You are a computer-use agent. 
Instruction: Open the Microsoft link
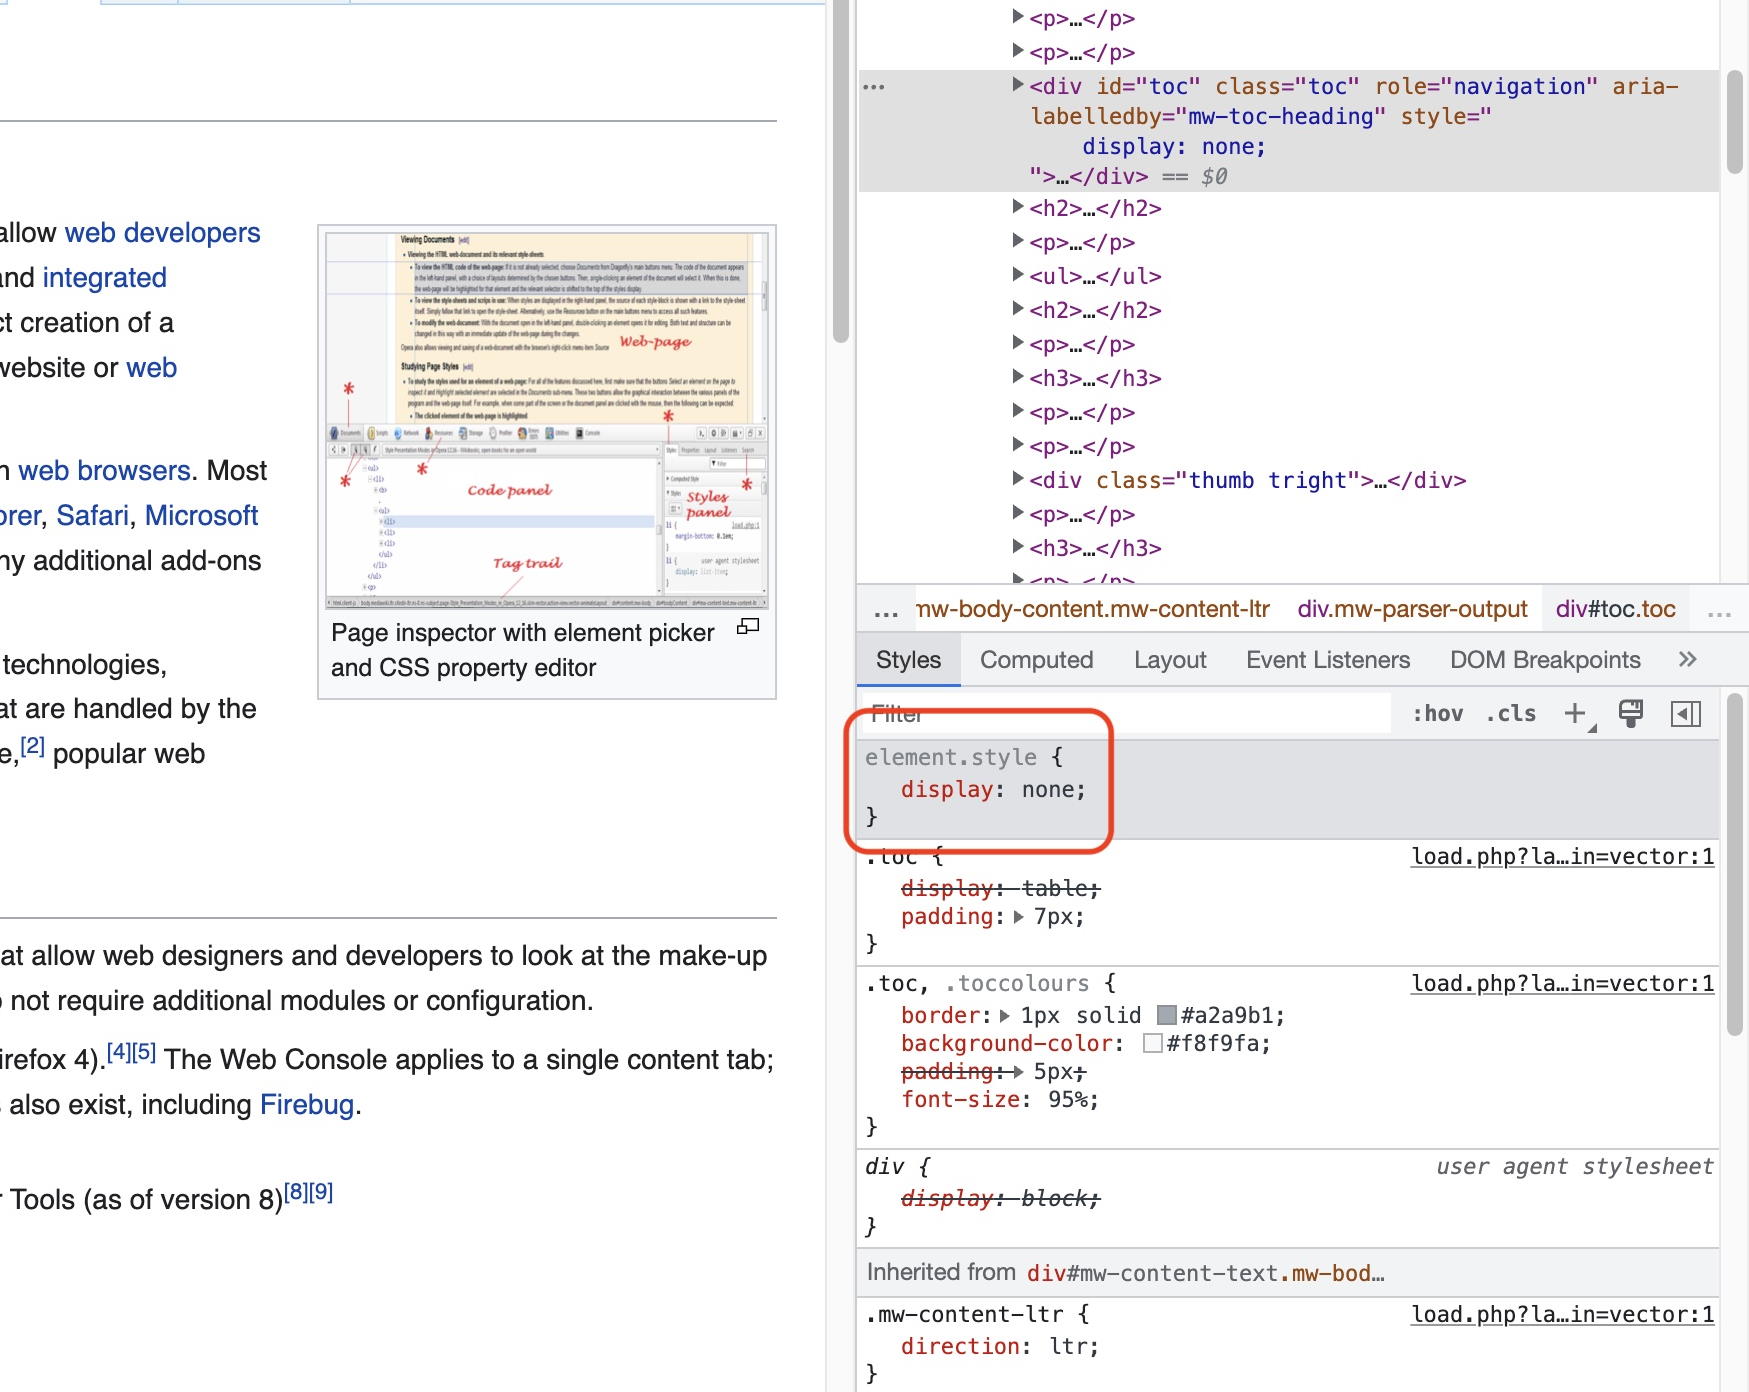tap(201, 516)
